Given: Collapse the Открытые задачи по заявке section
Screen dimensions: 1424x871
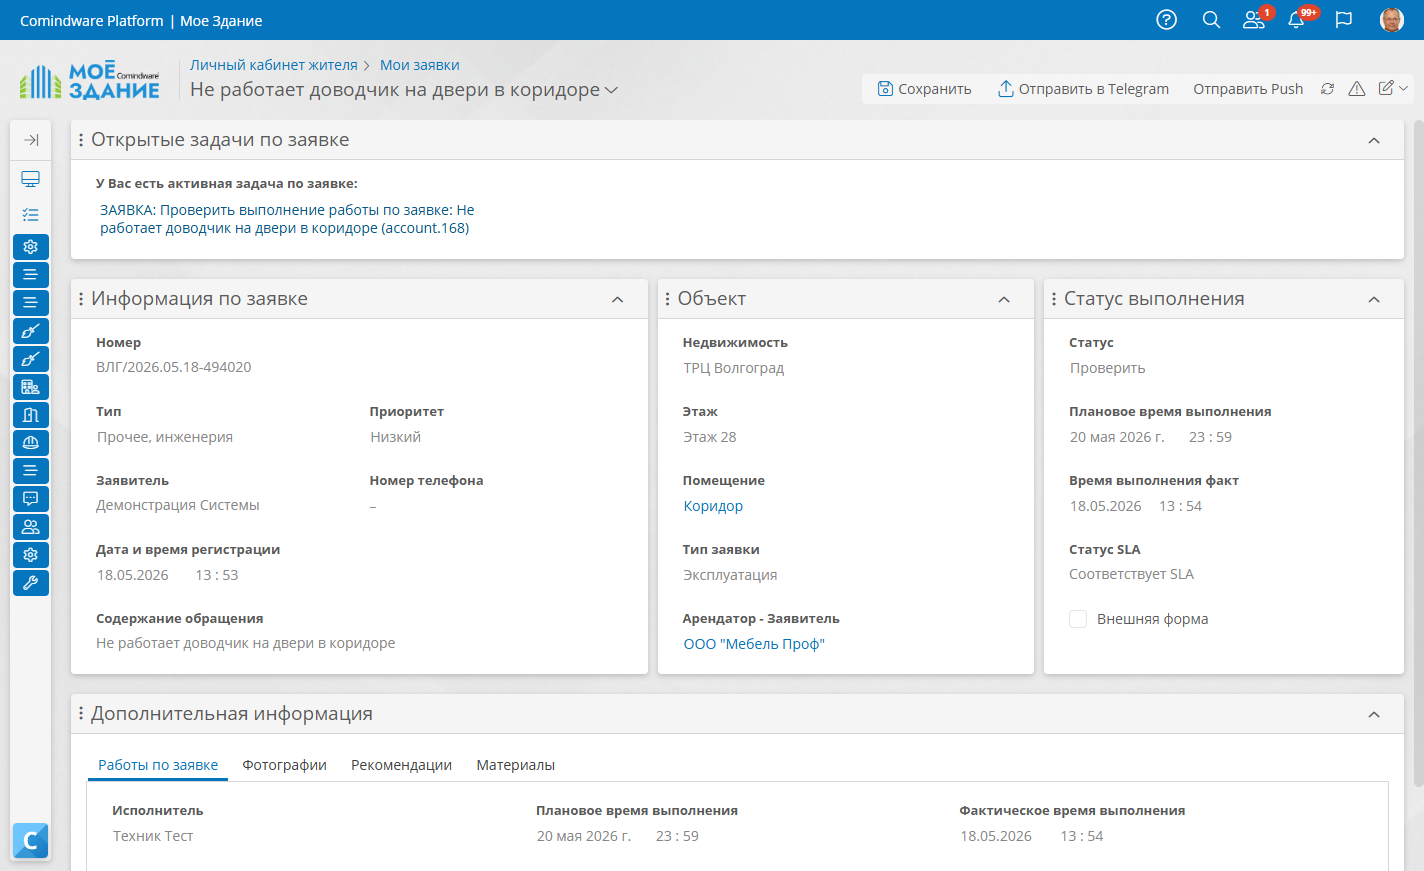Looking at the screenshot, I should [1374, 141].
